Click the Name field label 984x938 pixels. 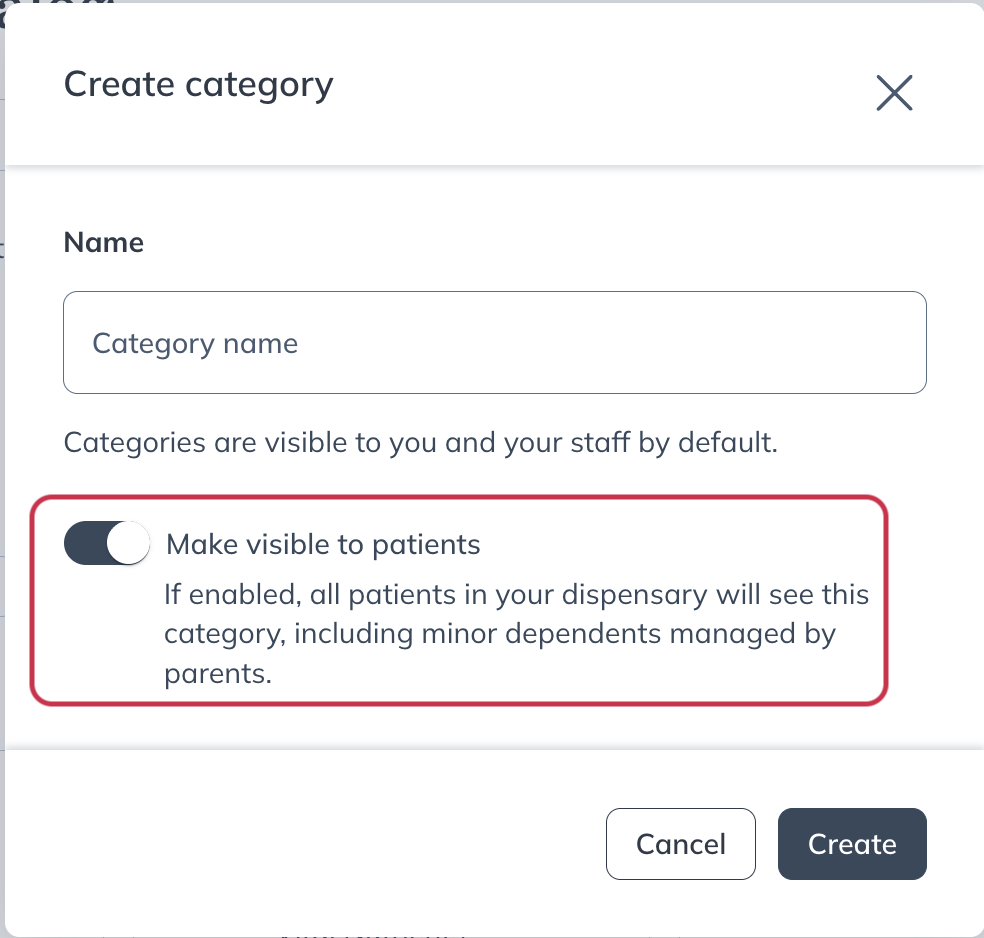coord(104,243)
